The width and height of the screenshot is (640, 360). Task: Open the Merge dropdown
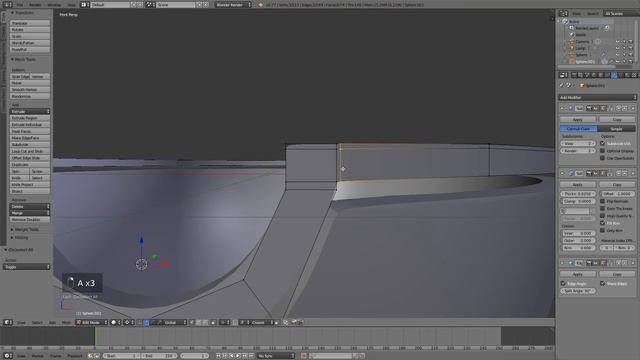(x=30, y=213)
